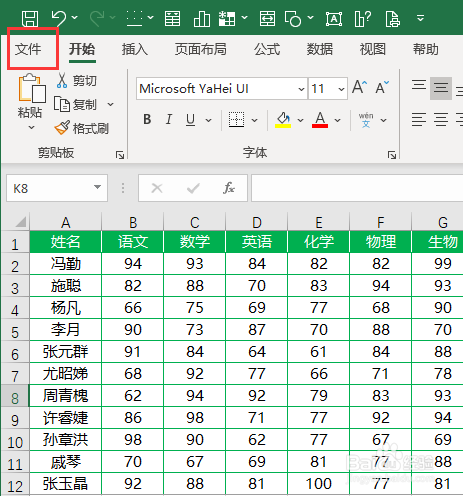
Task: Click the center horizontally icon
Action: 441,119
